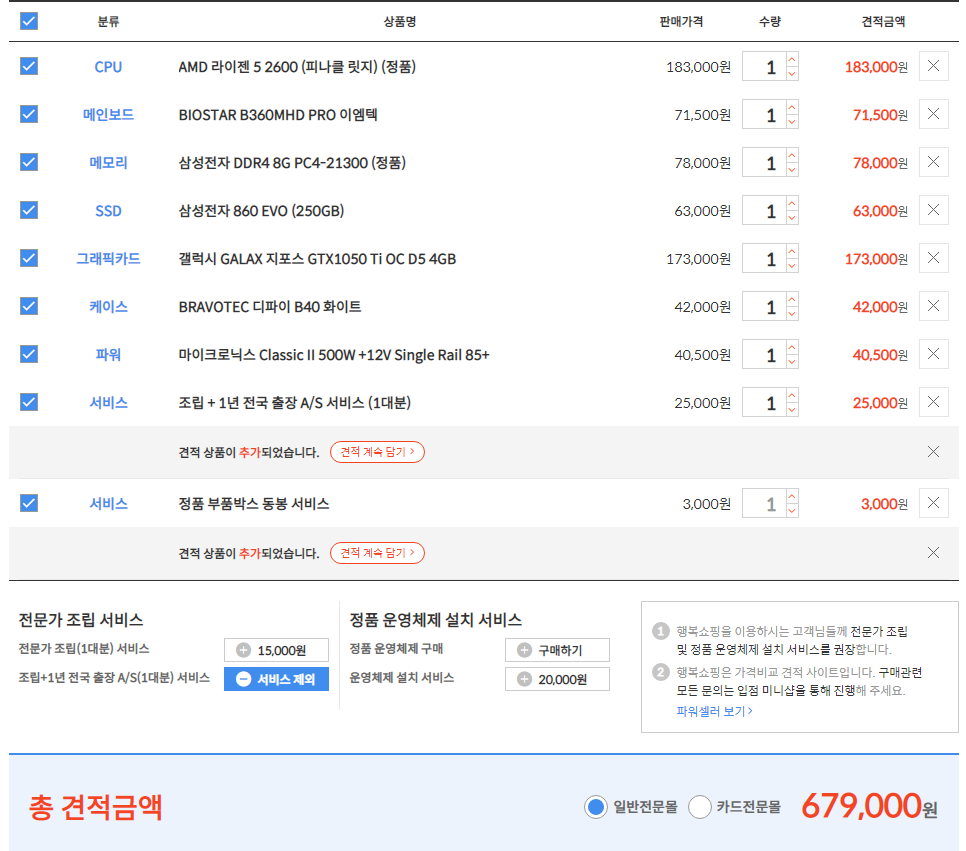Image resolution: width=966 pixels, height=851 pixels.
Task: Decrease CPU quantity with the down arrow
Action: pyautogui.click(x=792, y=73)
